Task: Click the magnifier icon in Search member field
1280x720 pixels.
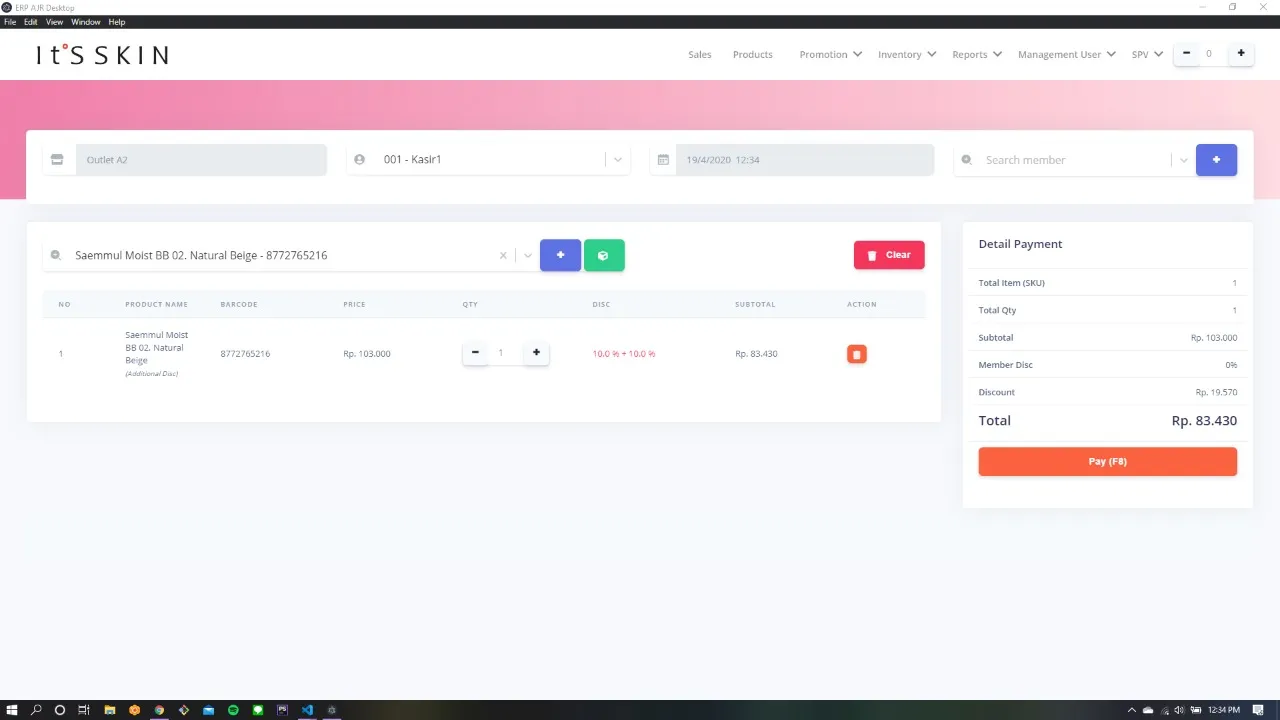Action: tap(966, 159)
